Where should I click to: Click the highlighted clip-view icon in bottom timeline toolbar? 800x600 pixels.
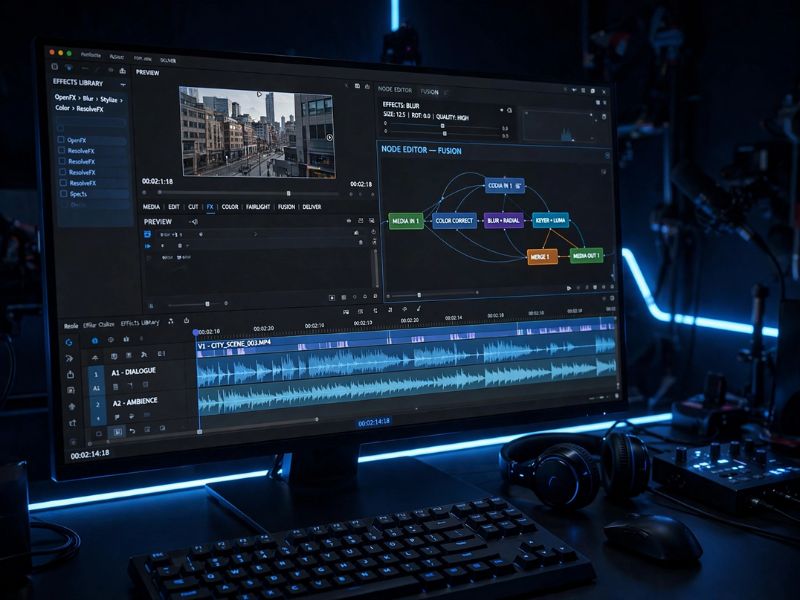coord(117,432)
